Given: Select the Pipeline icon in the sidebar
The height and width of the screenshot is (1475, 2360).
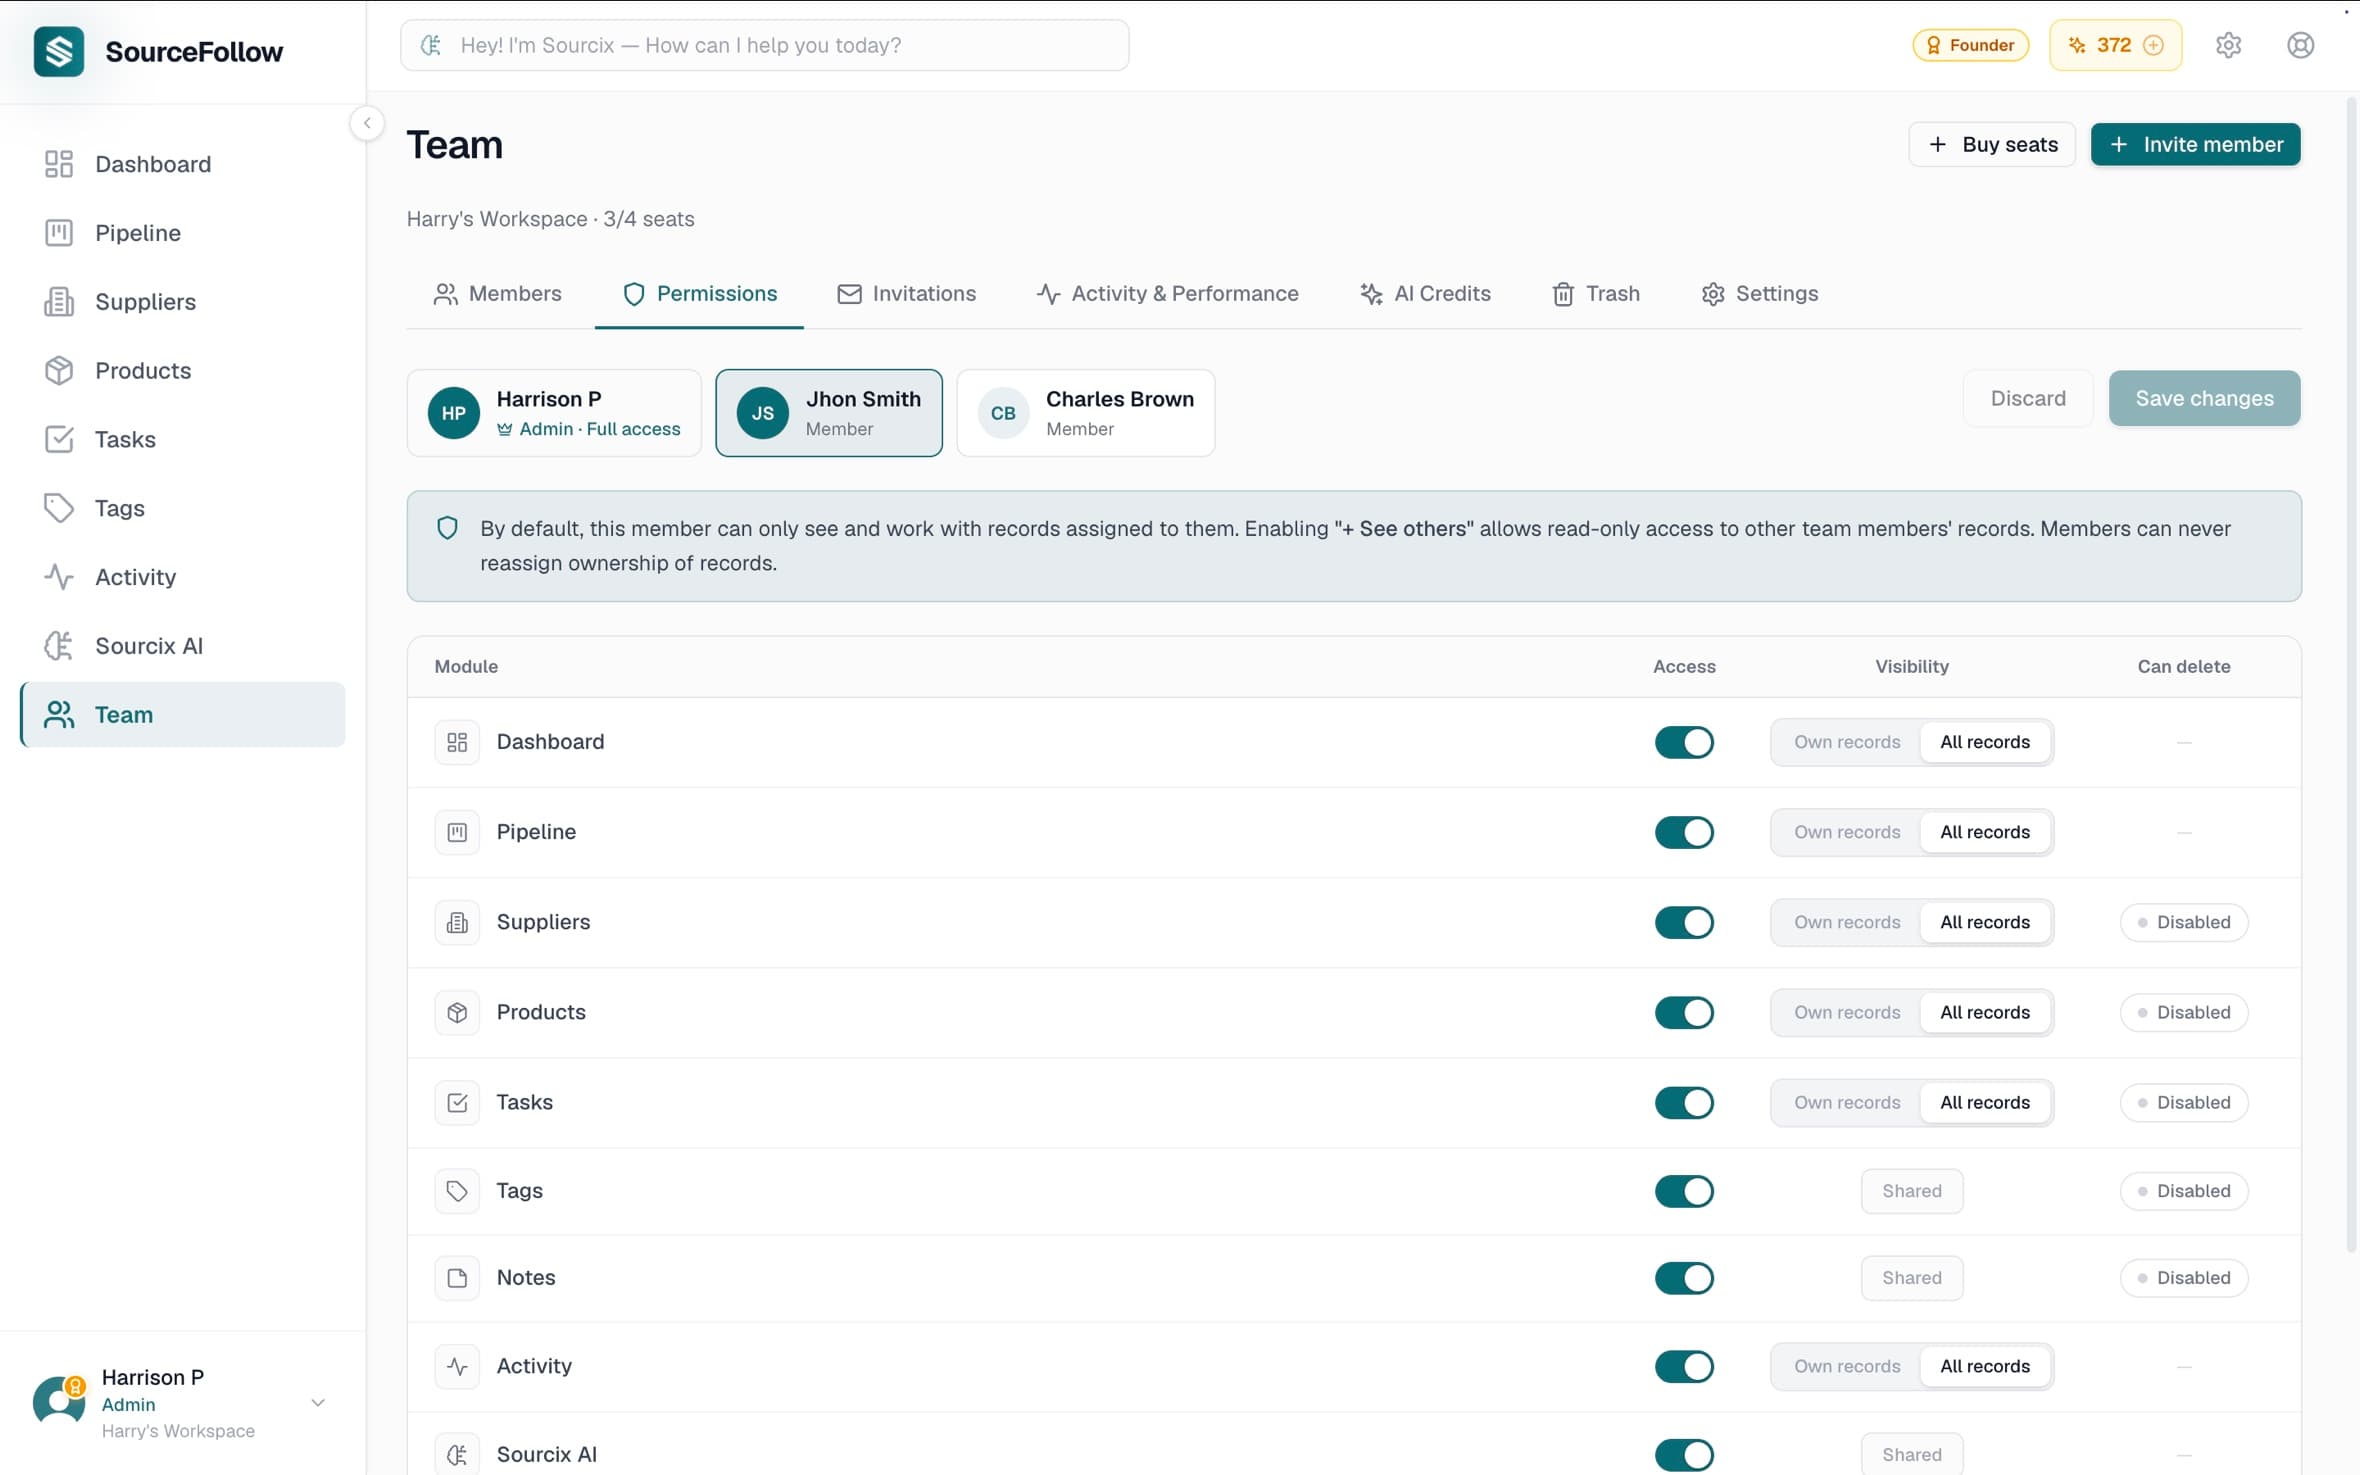Looking at the screenshot, I should pos(58,232).
